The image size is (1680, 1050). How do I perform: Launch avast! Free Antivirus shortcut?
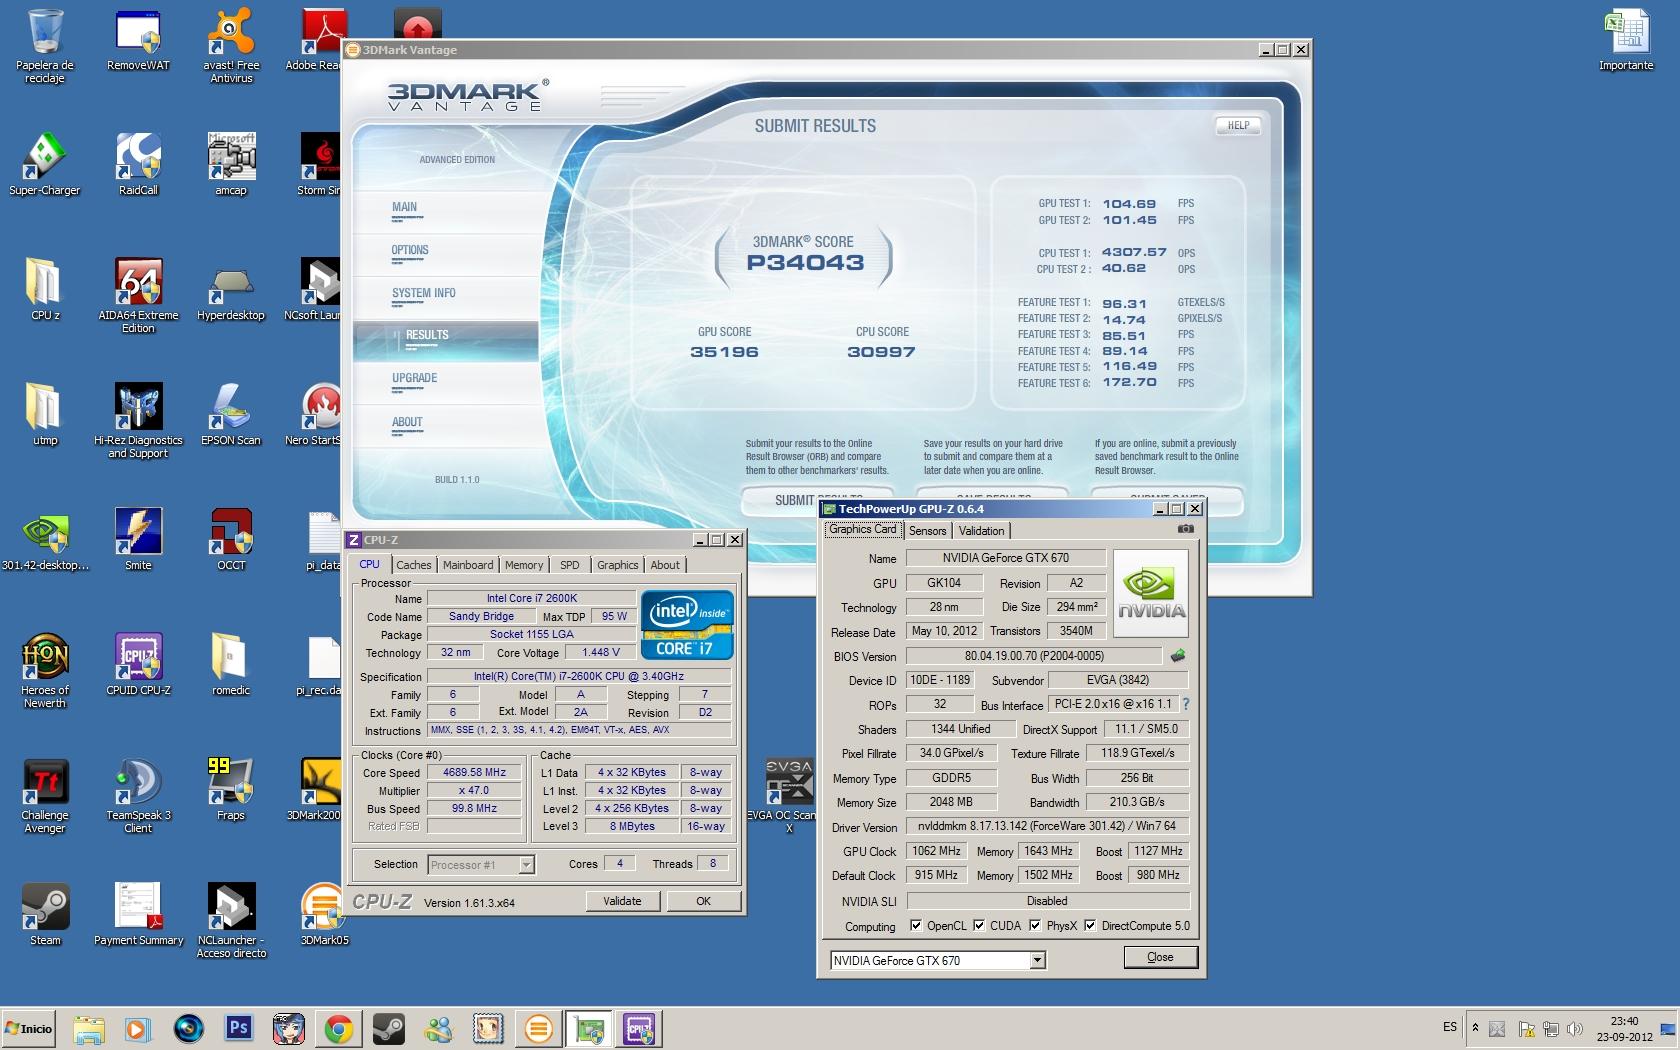click(231, 46)
